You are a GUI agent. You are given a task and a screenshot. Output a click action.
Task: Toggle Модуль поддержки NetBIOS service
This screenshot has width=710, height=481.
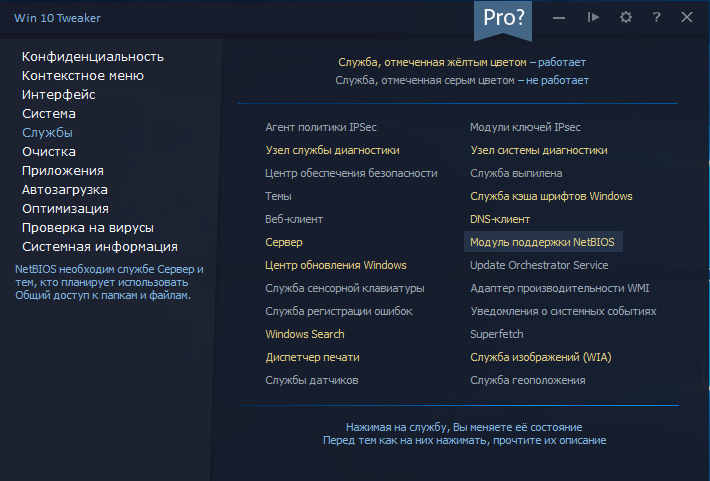pyautogui.click(x=542, y=242)
